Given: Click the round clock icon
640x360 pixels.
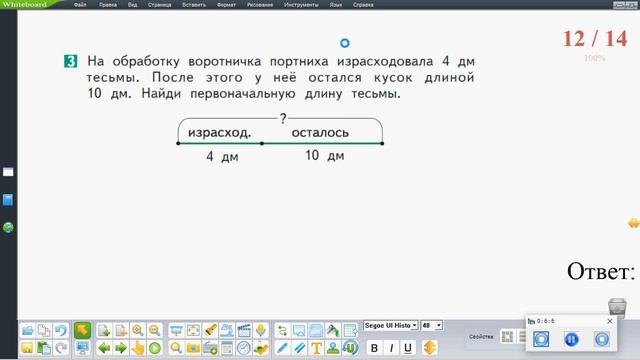Looking at the screenshot, I should pos(244,348).
